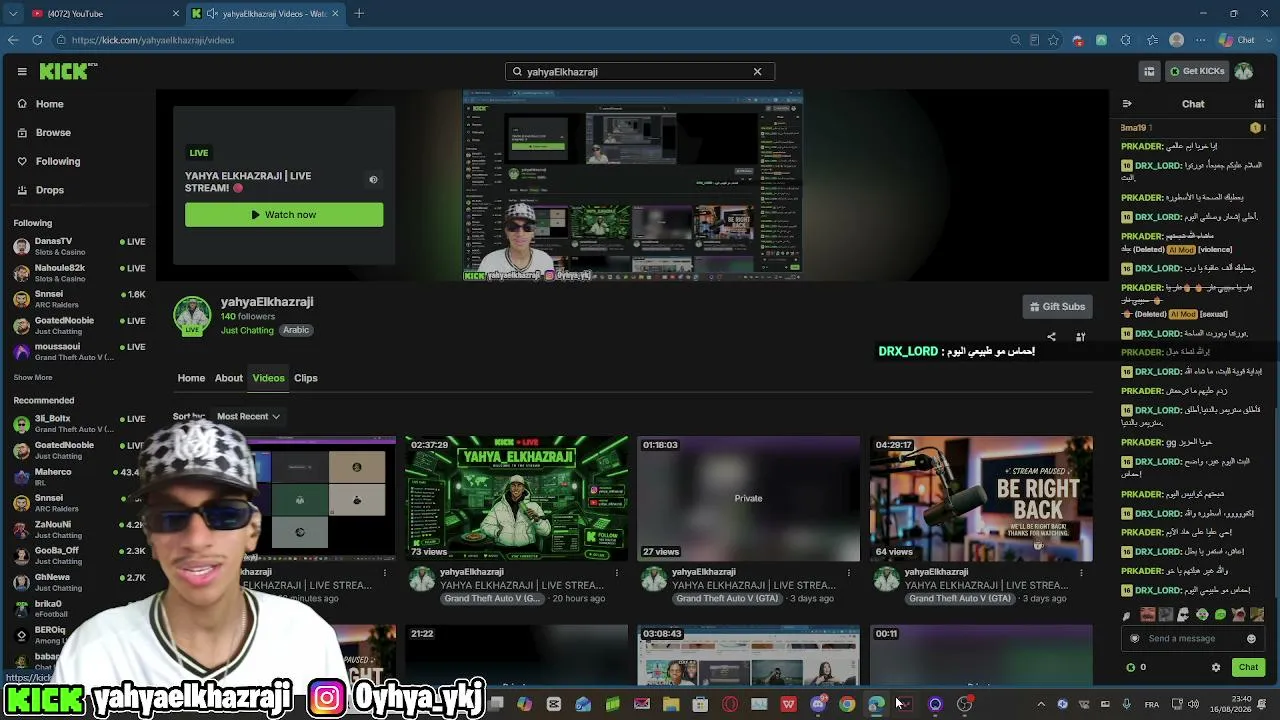Open Discord from the taskbar
This screenshot has height=720, width=1280.
pos(817,705)
